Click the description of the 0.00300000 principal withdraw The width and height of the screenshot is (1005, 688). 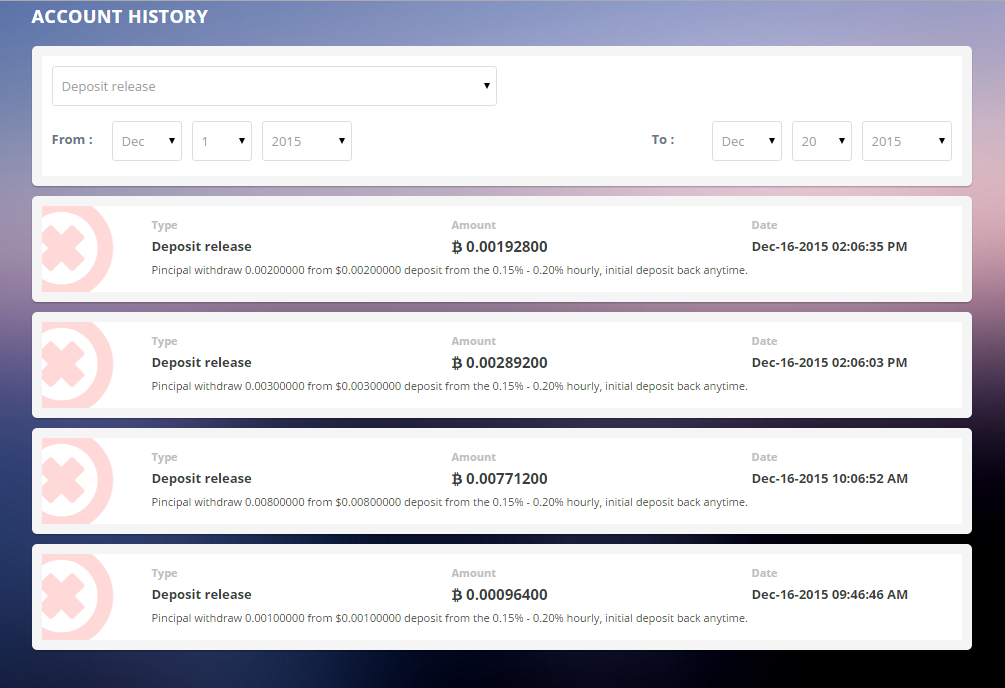(449, 386)
